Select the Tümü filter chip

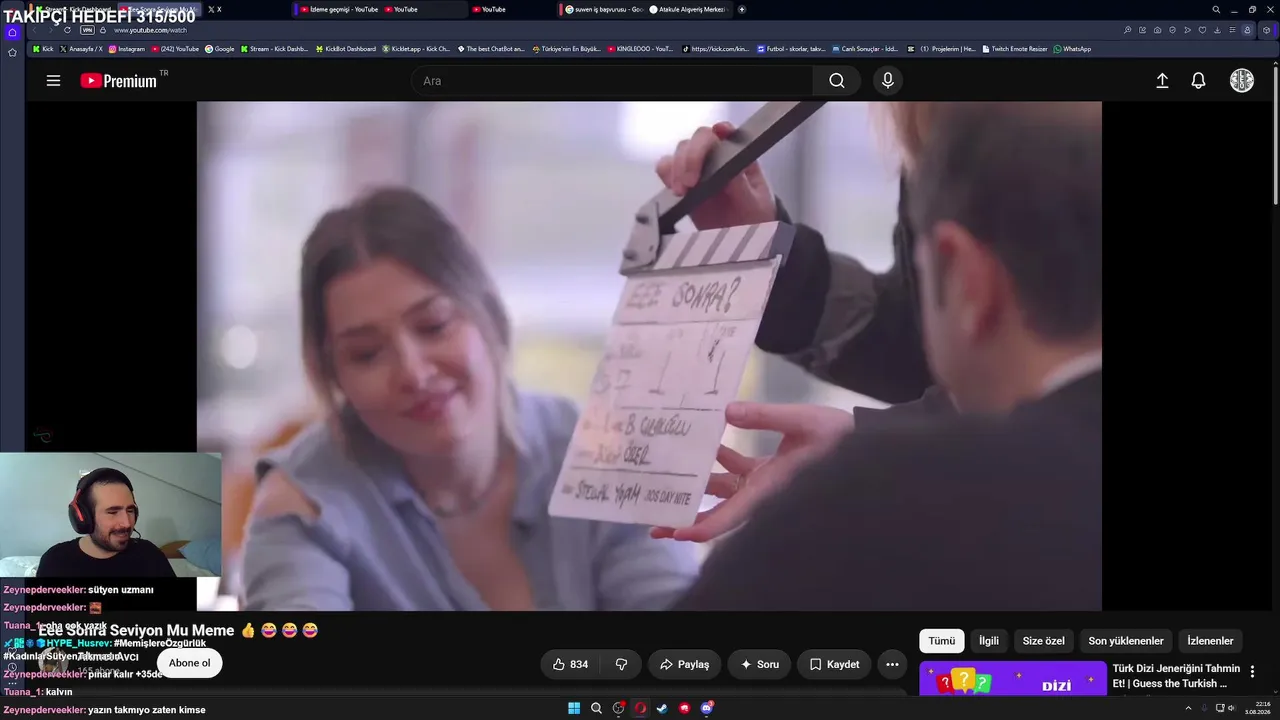[x=942, y=641]
